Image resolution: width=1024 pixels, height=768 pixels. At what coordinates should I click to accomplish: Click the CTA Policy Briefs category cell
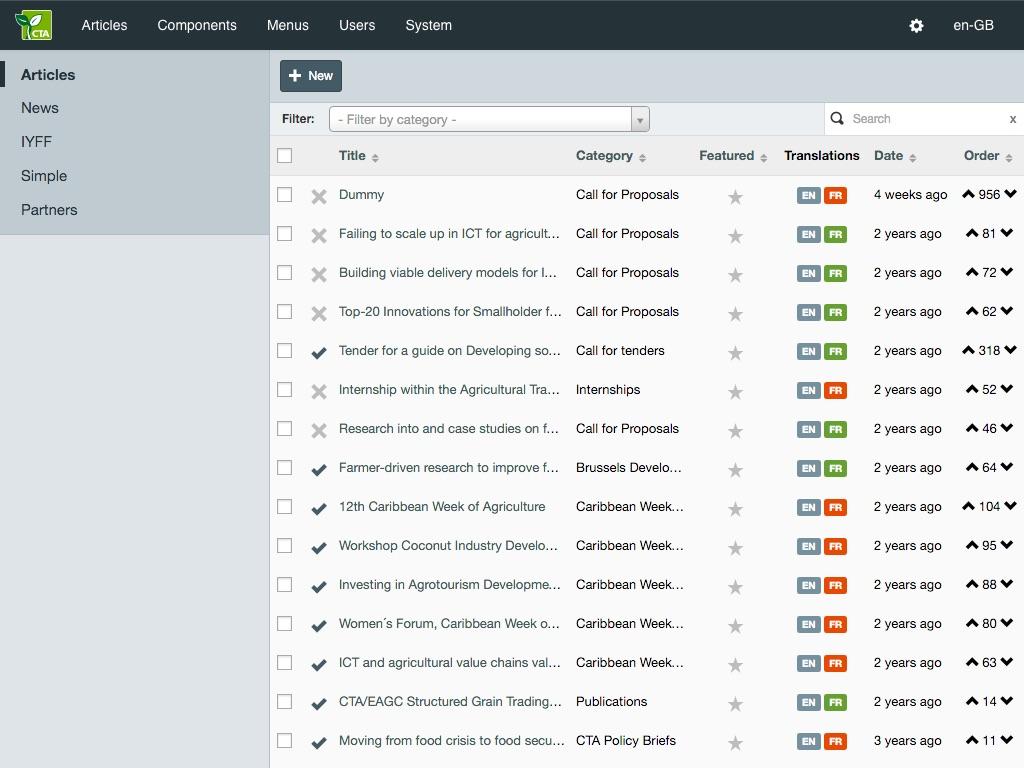coord(626,741)
